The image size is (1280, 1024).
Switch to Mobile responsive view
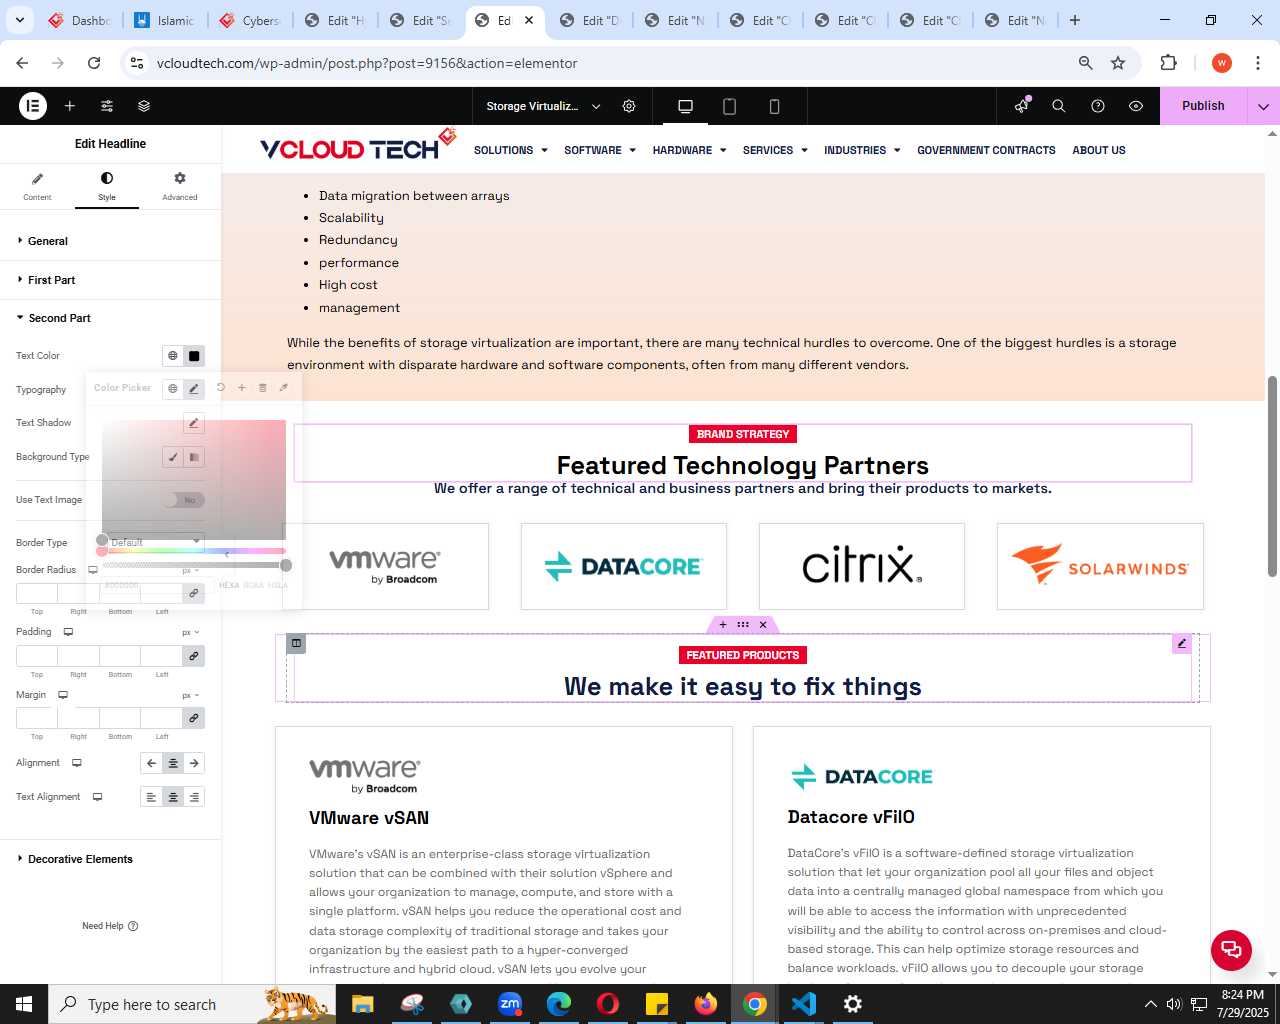tap(774, 106)
